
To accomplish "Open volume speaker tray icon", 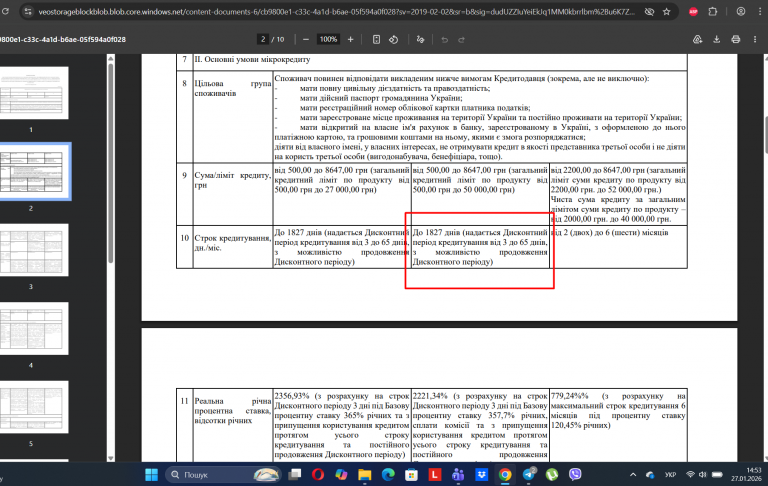I will (703, 474).
